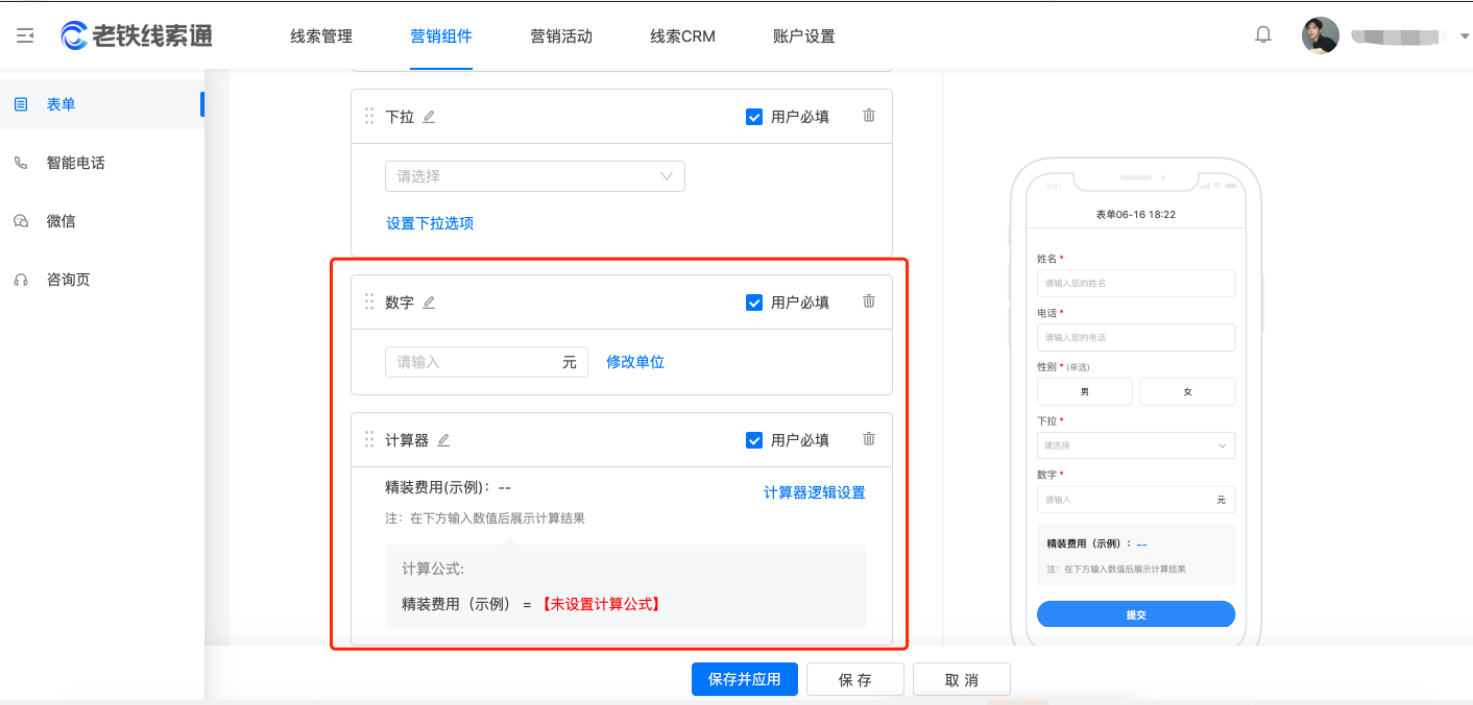Open the 下拉 dropdown in phone preview
This screenshot has width=1473, height=705.
click(x=1136, y=445)
